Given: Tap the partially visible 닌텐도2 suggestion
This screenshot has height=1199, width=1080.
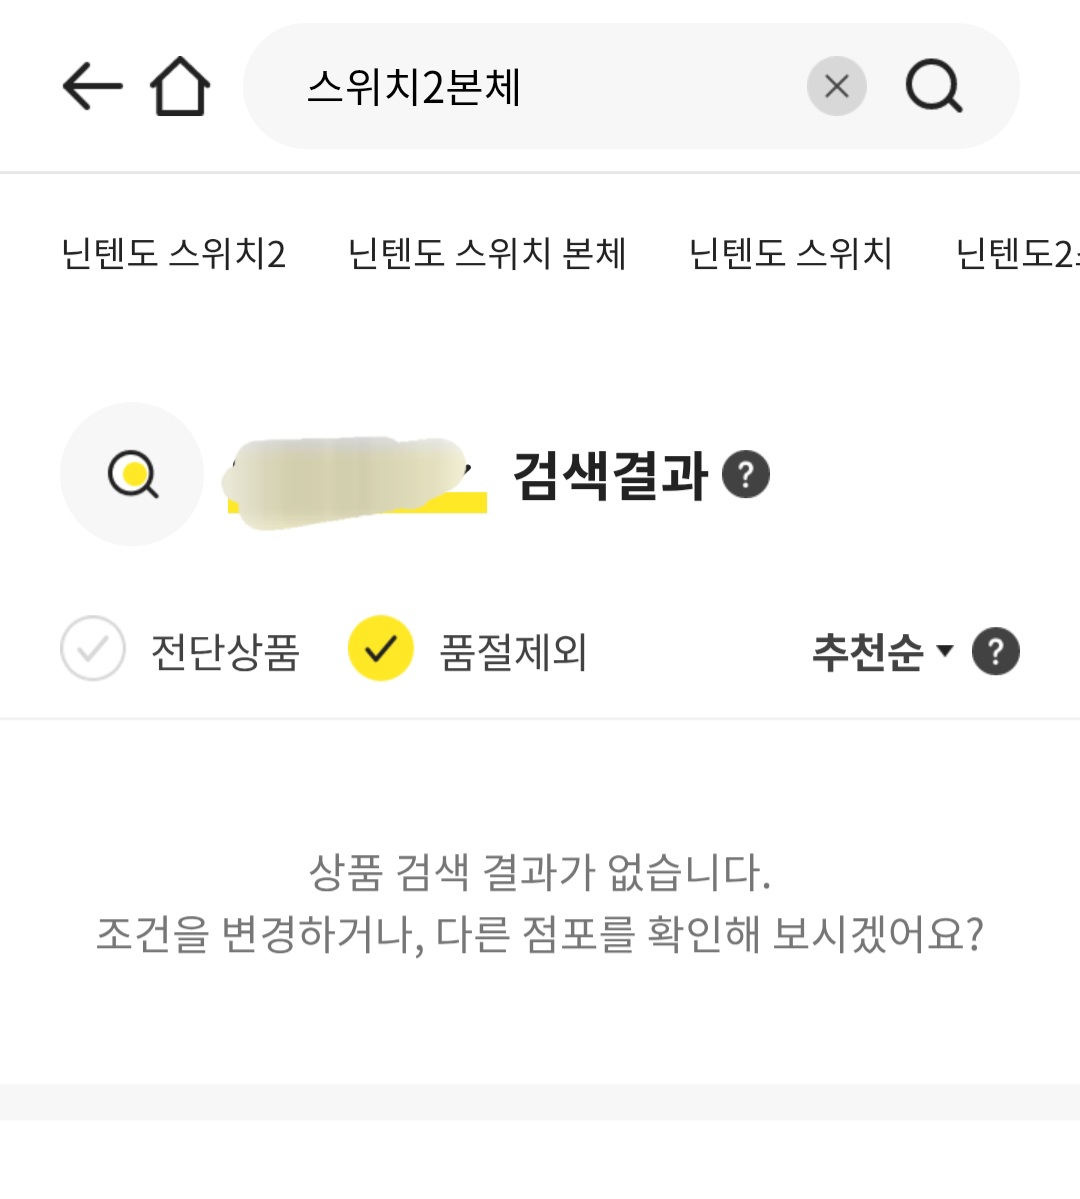Looking at the screenshot, I should coord(1017,254).
